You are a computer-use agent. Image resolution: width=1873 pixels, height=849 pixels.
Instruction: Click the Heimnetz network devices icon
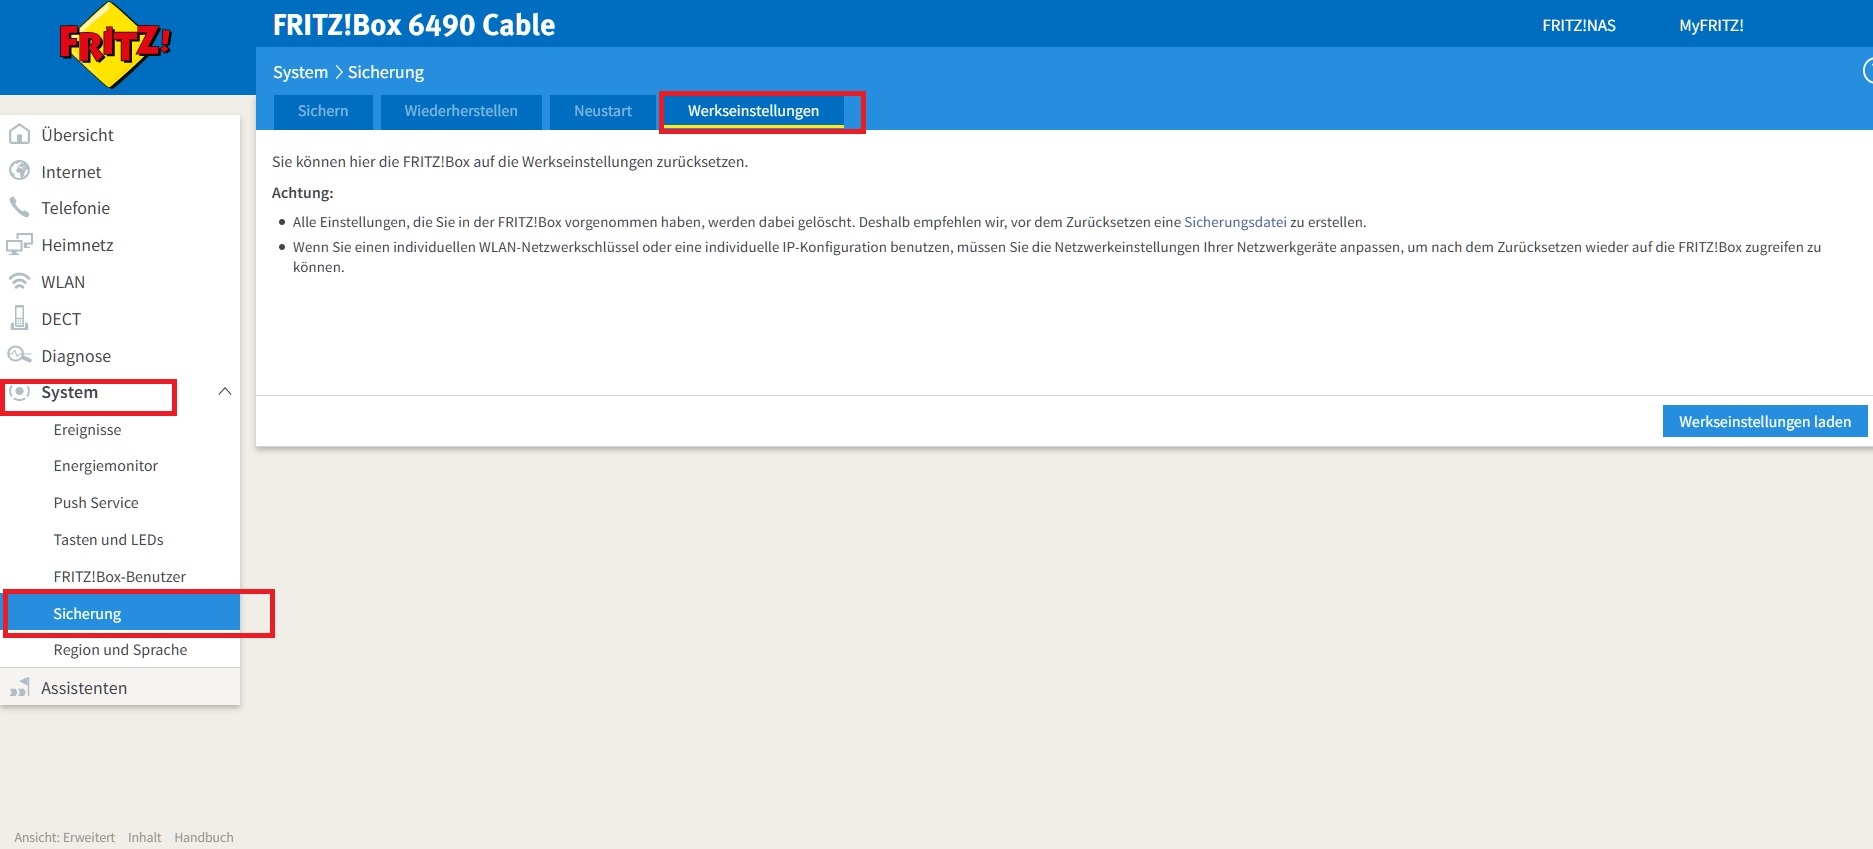[19, 244]
